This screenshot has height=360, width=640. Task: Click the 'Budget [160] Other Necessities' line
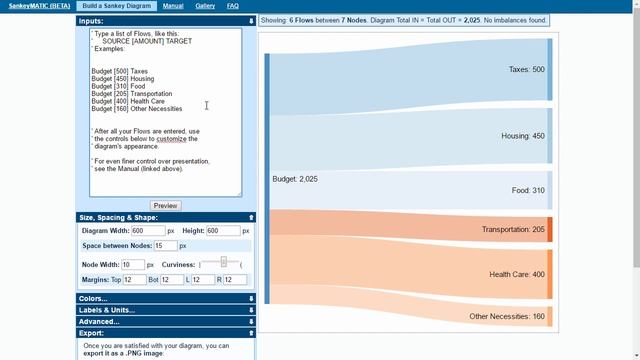pyautogui.click(x=137, y=109)
